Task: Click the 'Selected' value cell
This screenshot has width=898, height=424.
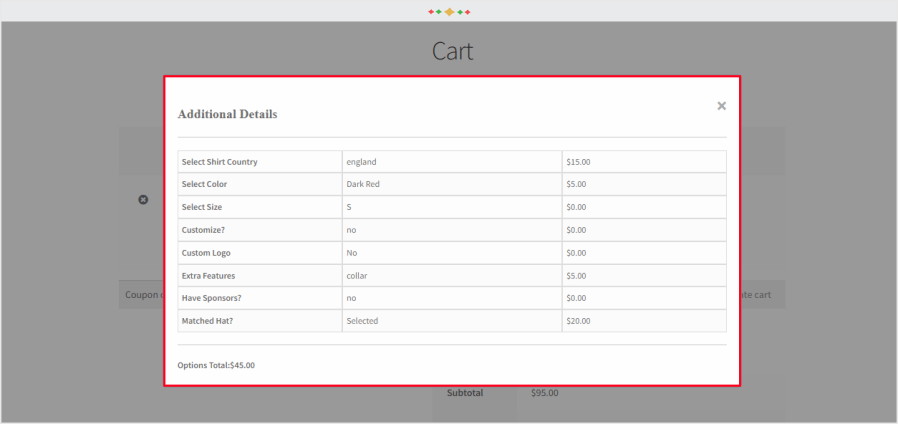Action: tap(452, 321)
